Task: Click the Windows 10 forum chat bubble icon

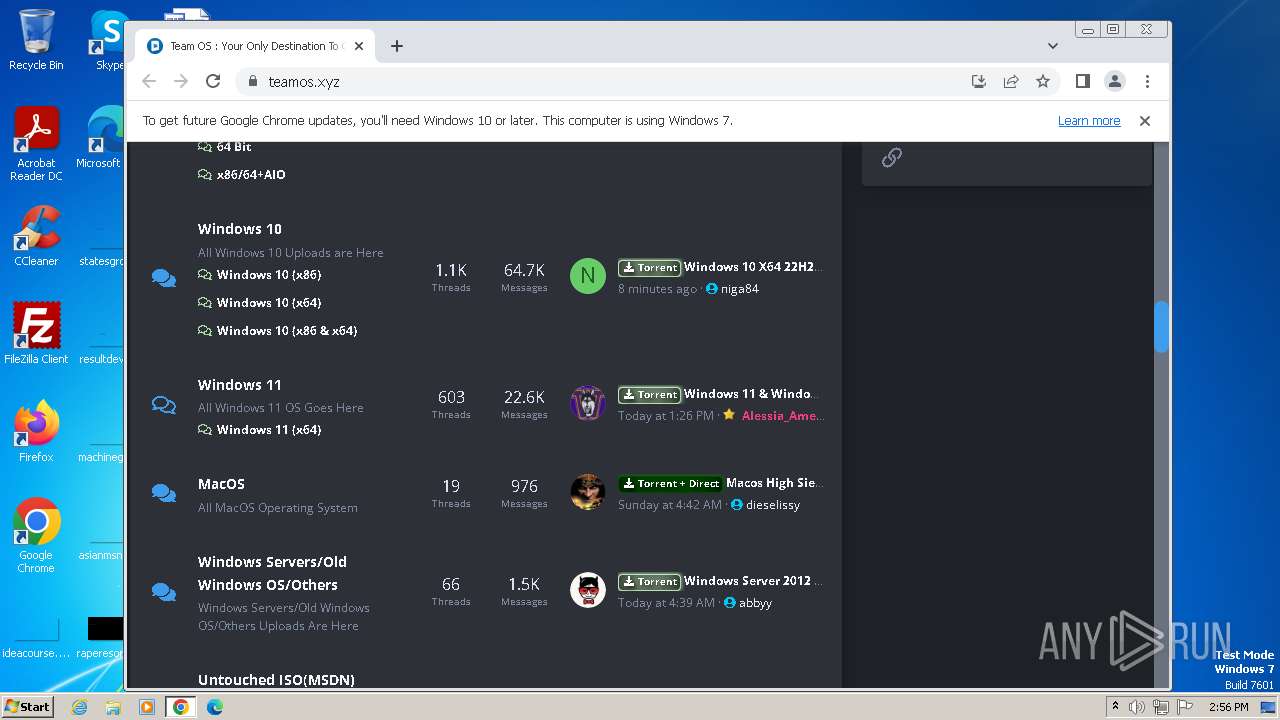Action: pyautogui.click(x=164, y=278)
